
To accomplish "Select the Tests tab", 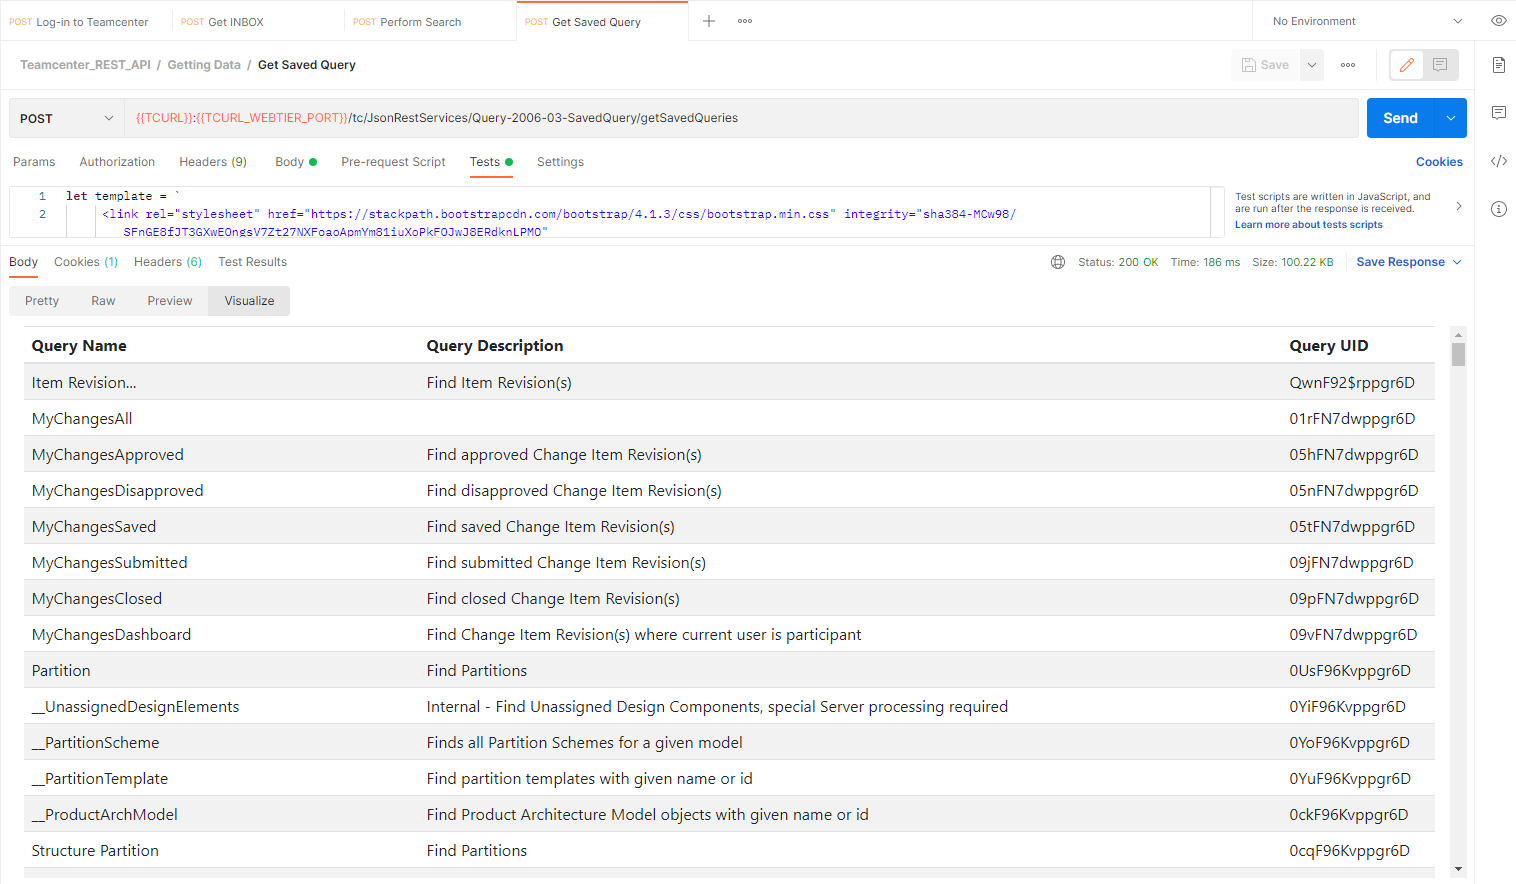I will pos(491,162).
